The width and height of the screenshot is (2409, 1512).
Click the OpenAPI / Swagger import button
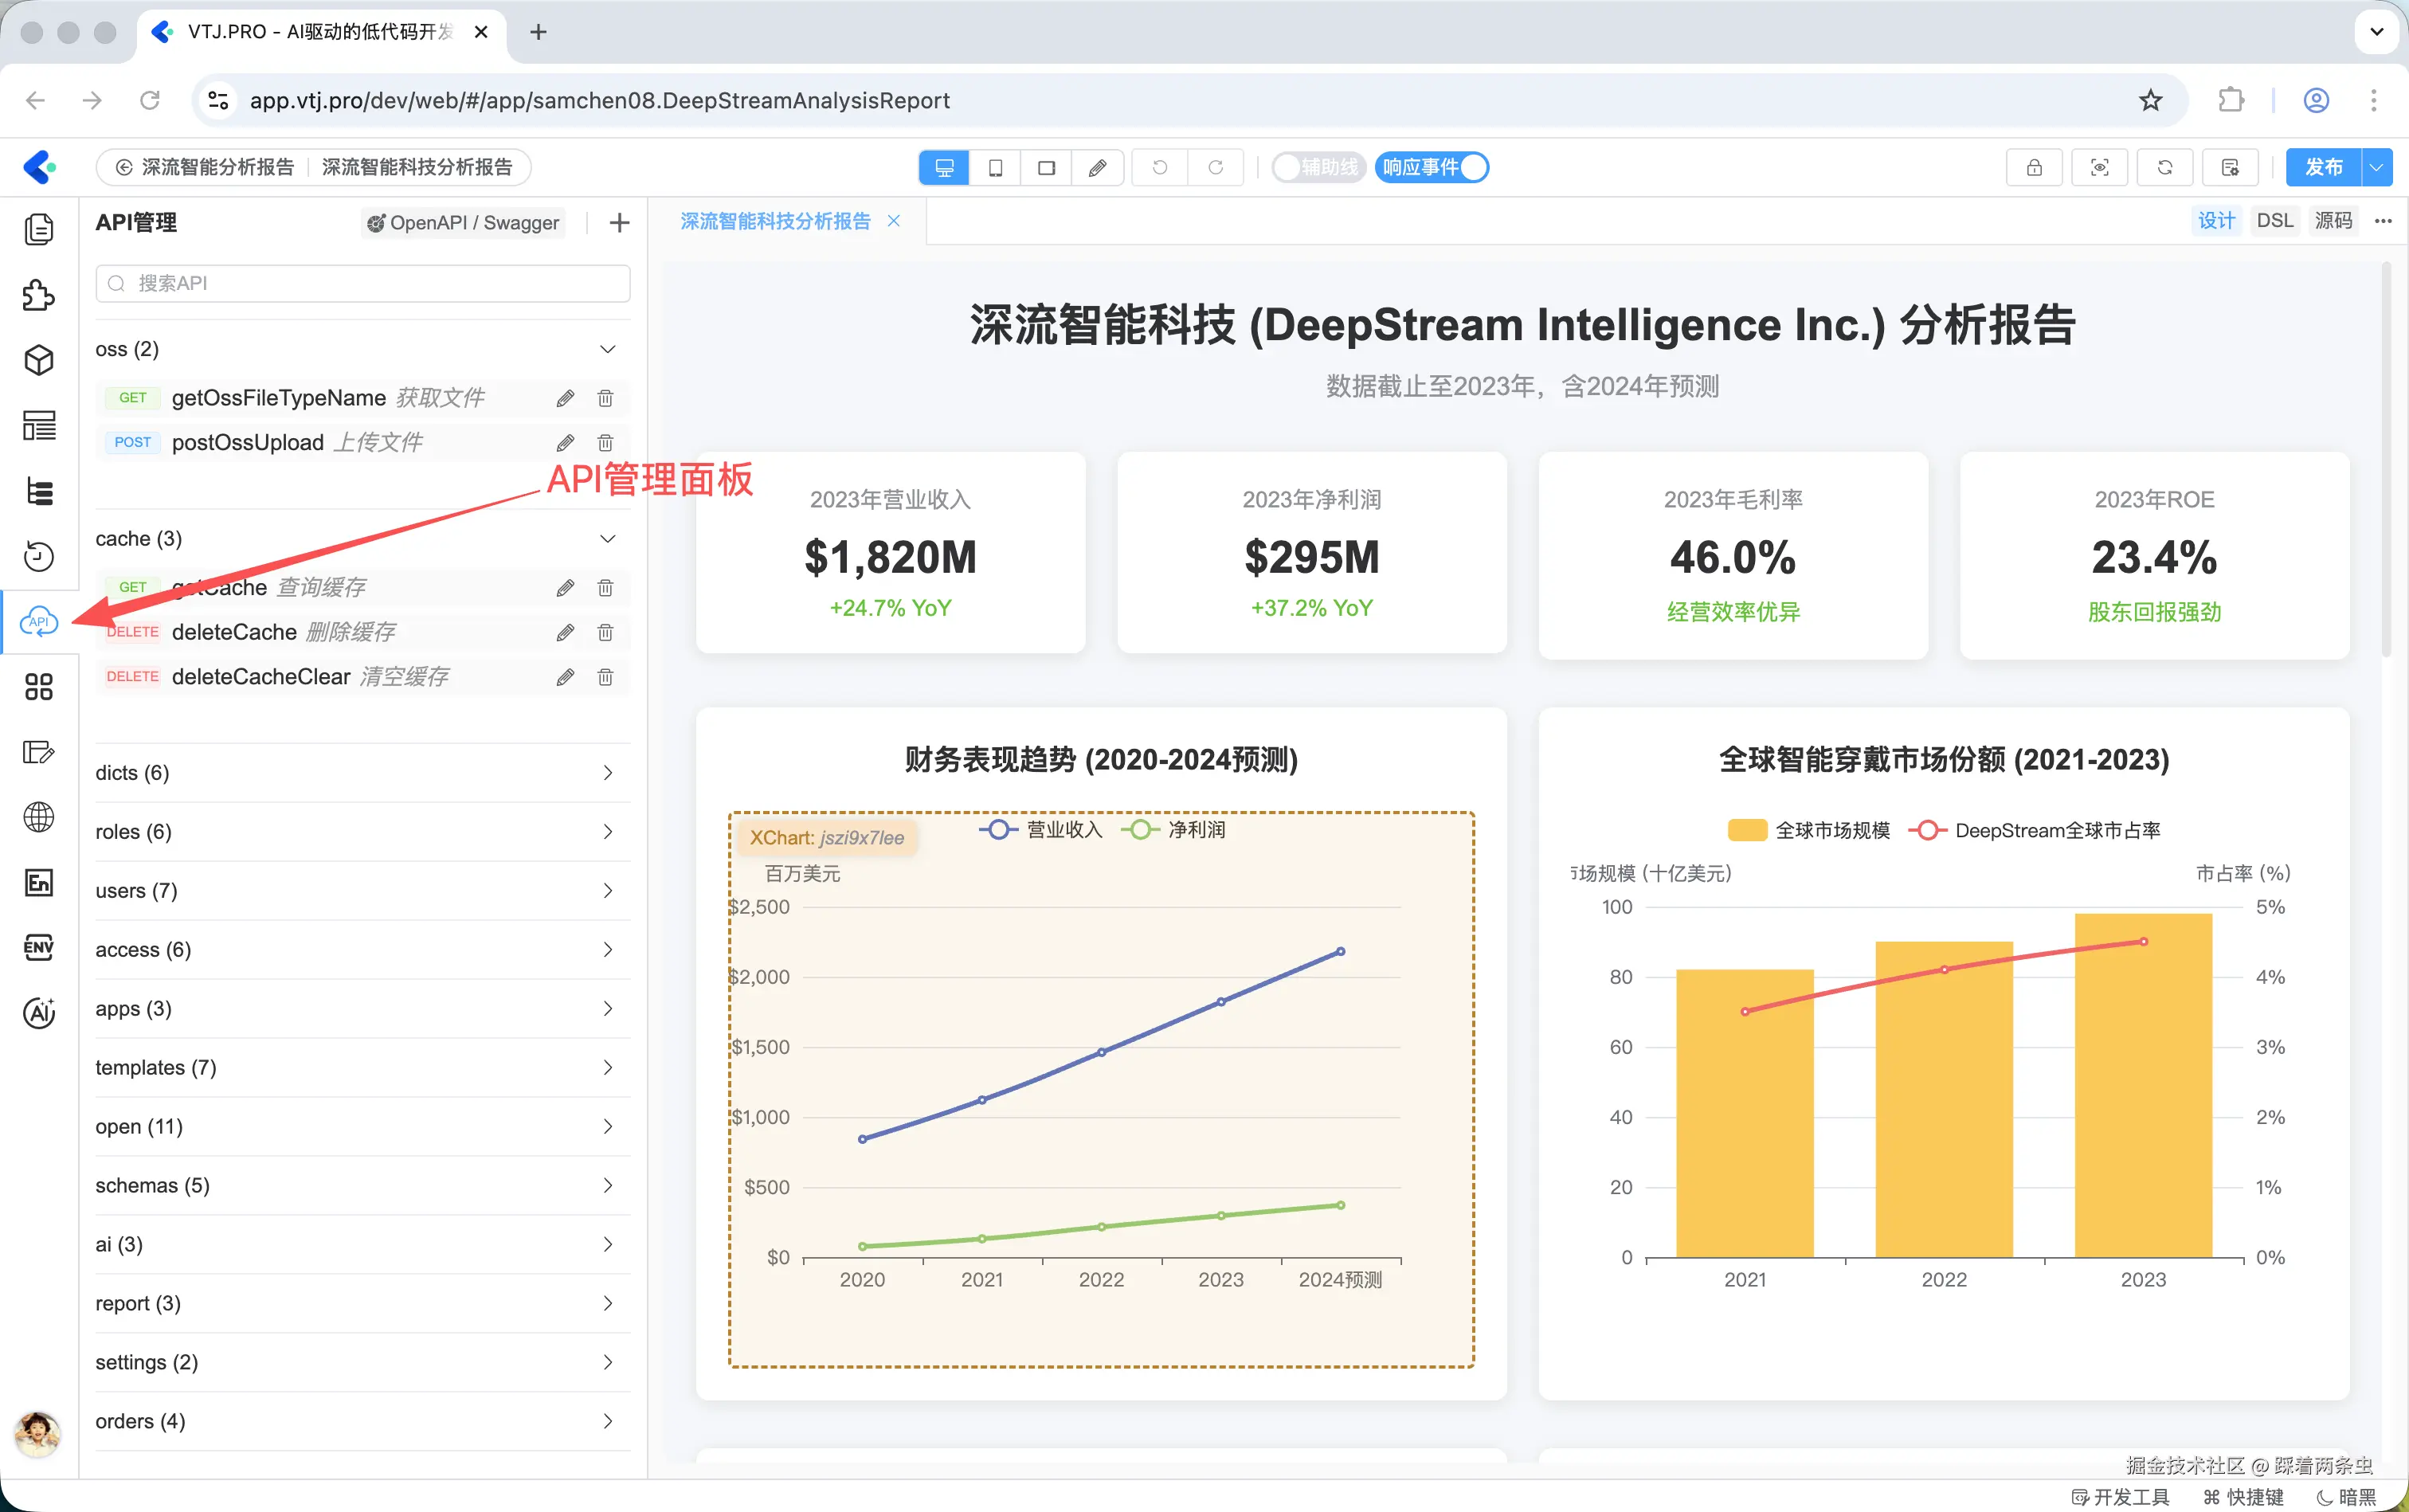[463, 222]
